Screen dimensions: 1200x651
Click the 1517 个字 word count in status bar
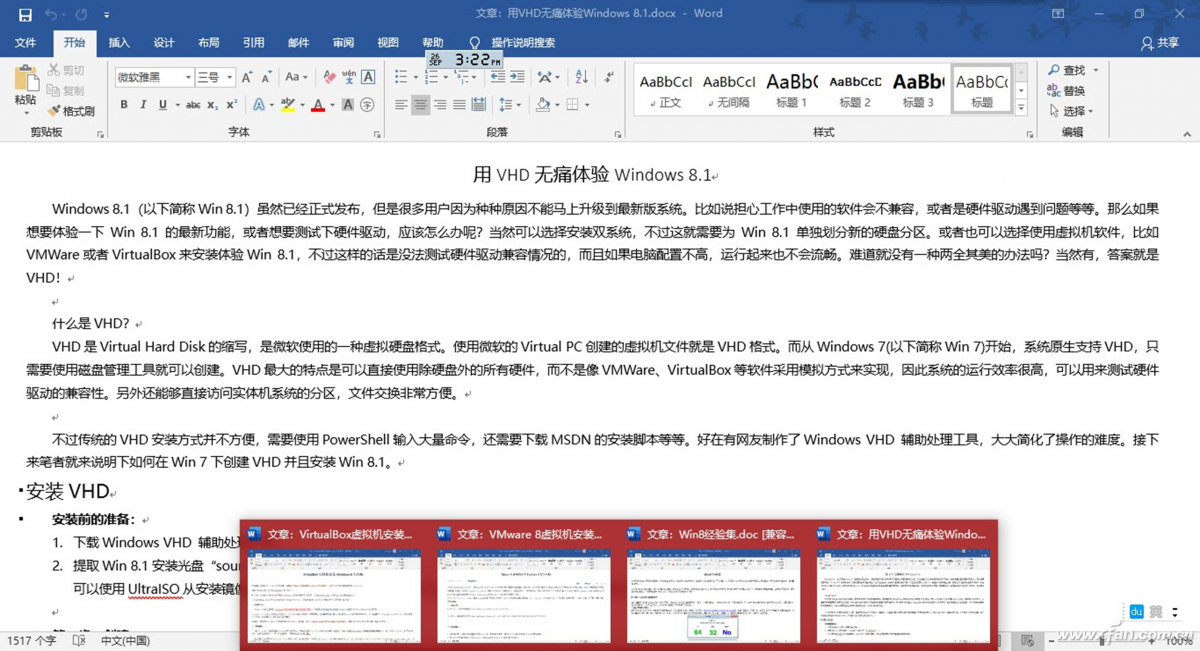32,640
